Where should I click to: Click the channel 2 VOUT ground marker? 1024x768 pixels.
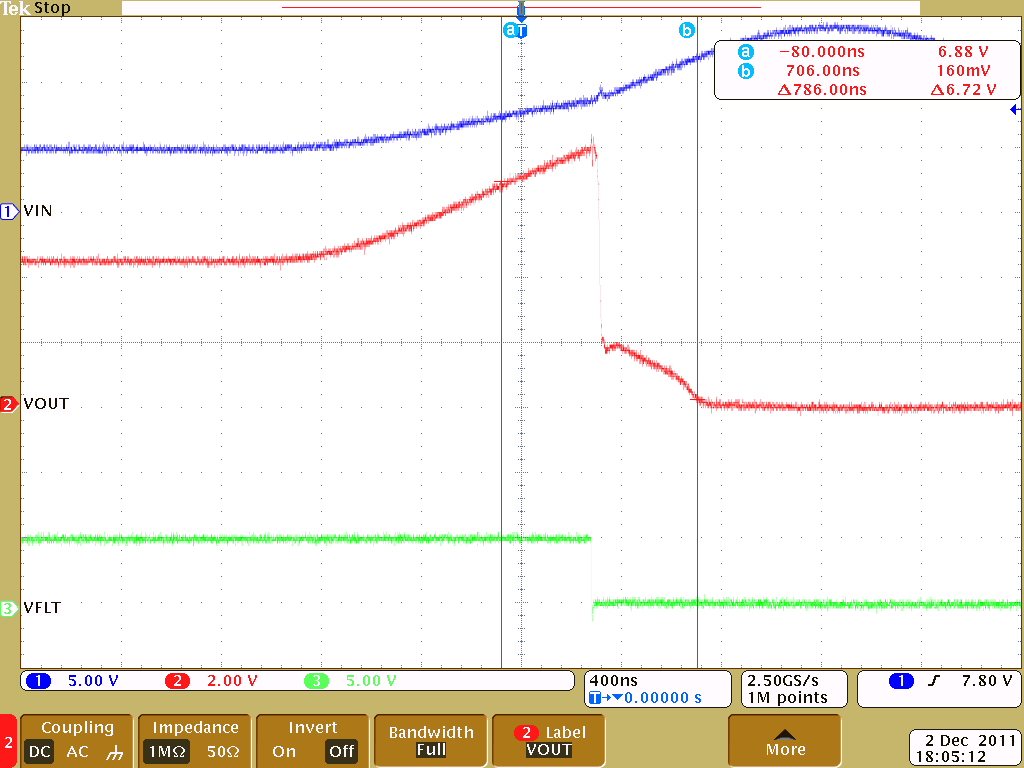(9, 404)
